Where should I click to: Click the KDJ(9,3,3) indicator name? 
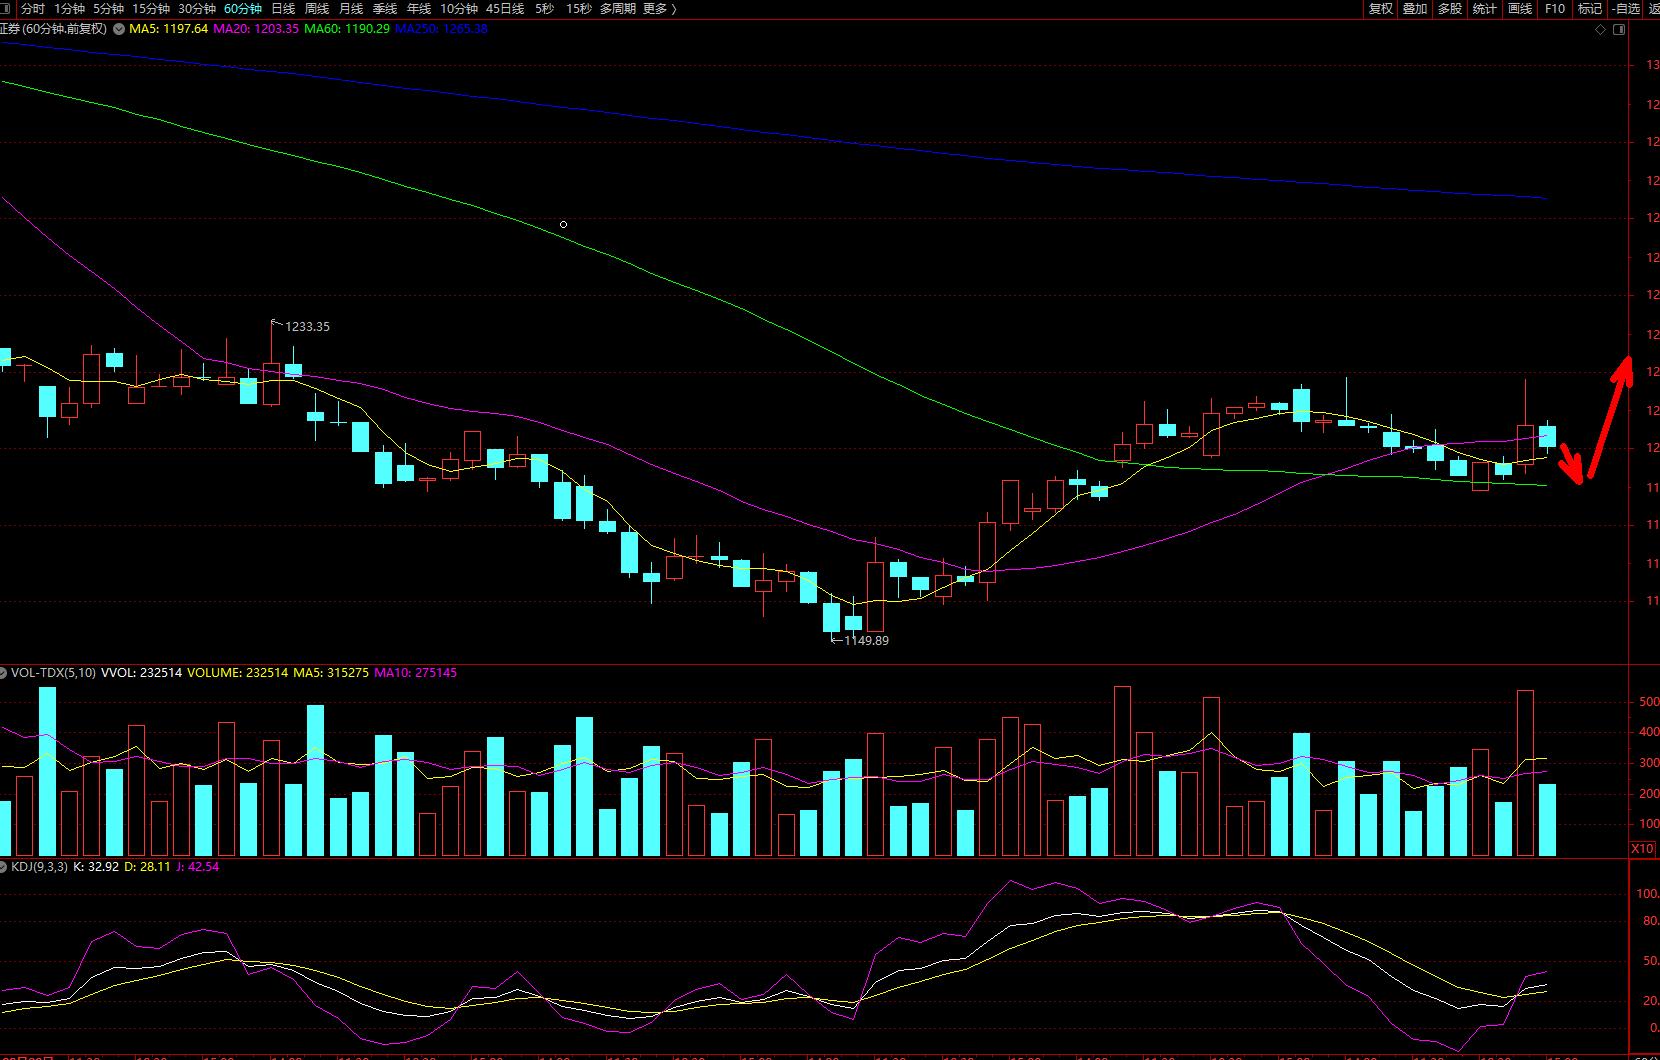[40, 867]
